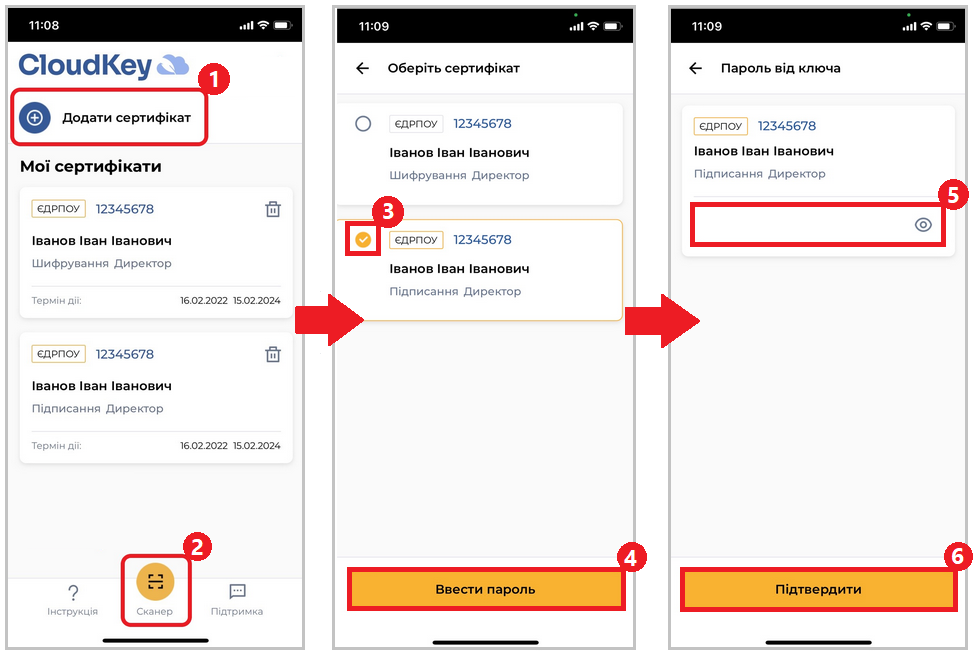Tap the plus icon to add certificate
The height and width of the screenshot is (654, 973).
[35, 117]
